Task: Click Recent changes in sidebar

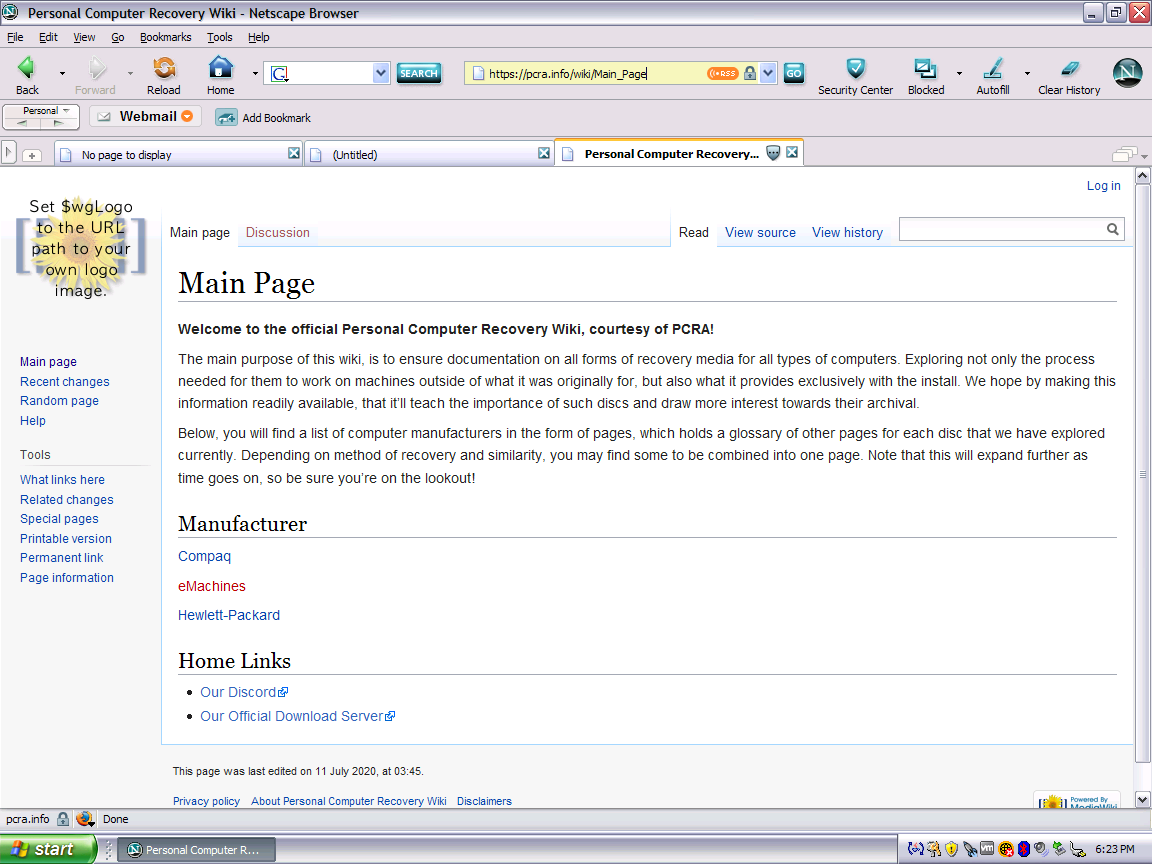Action: point(65,381)
